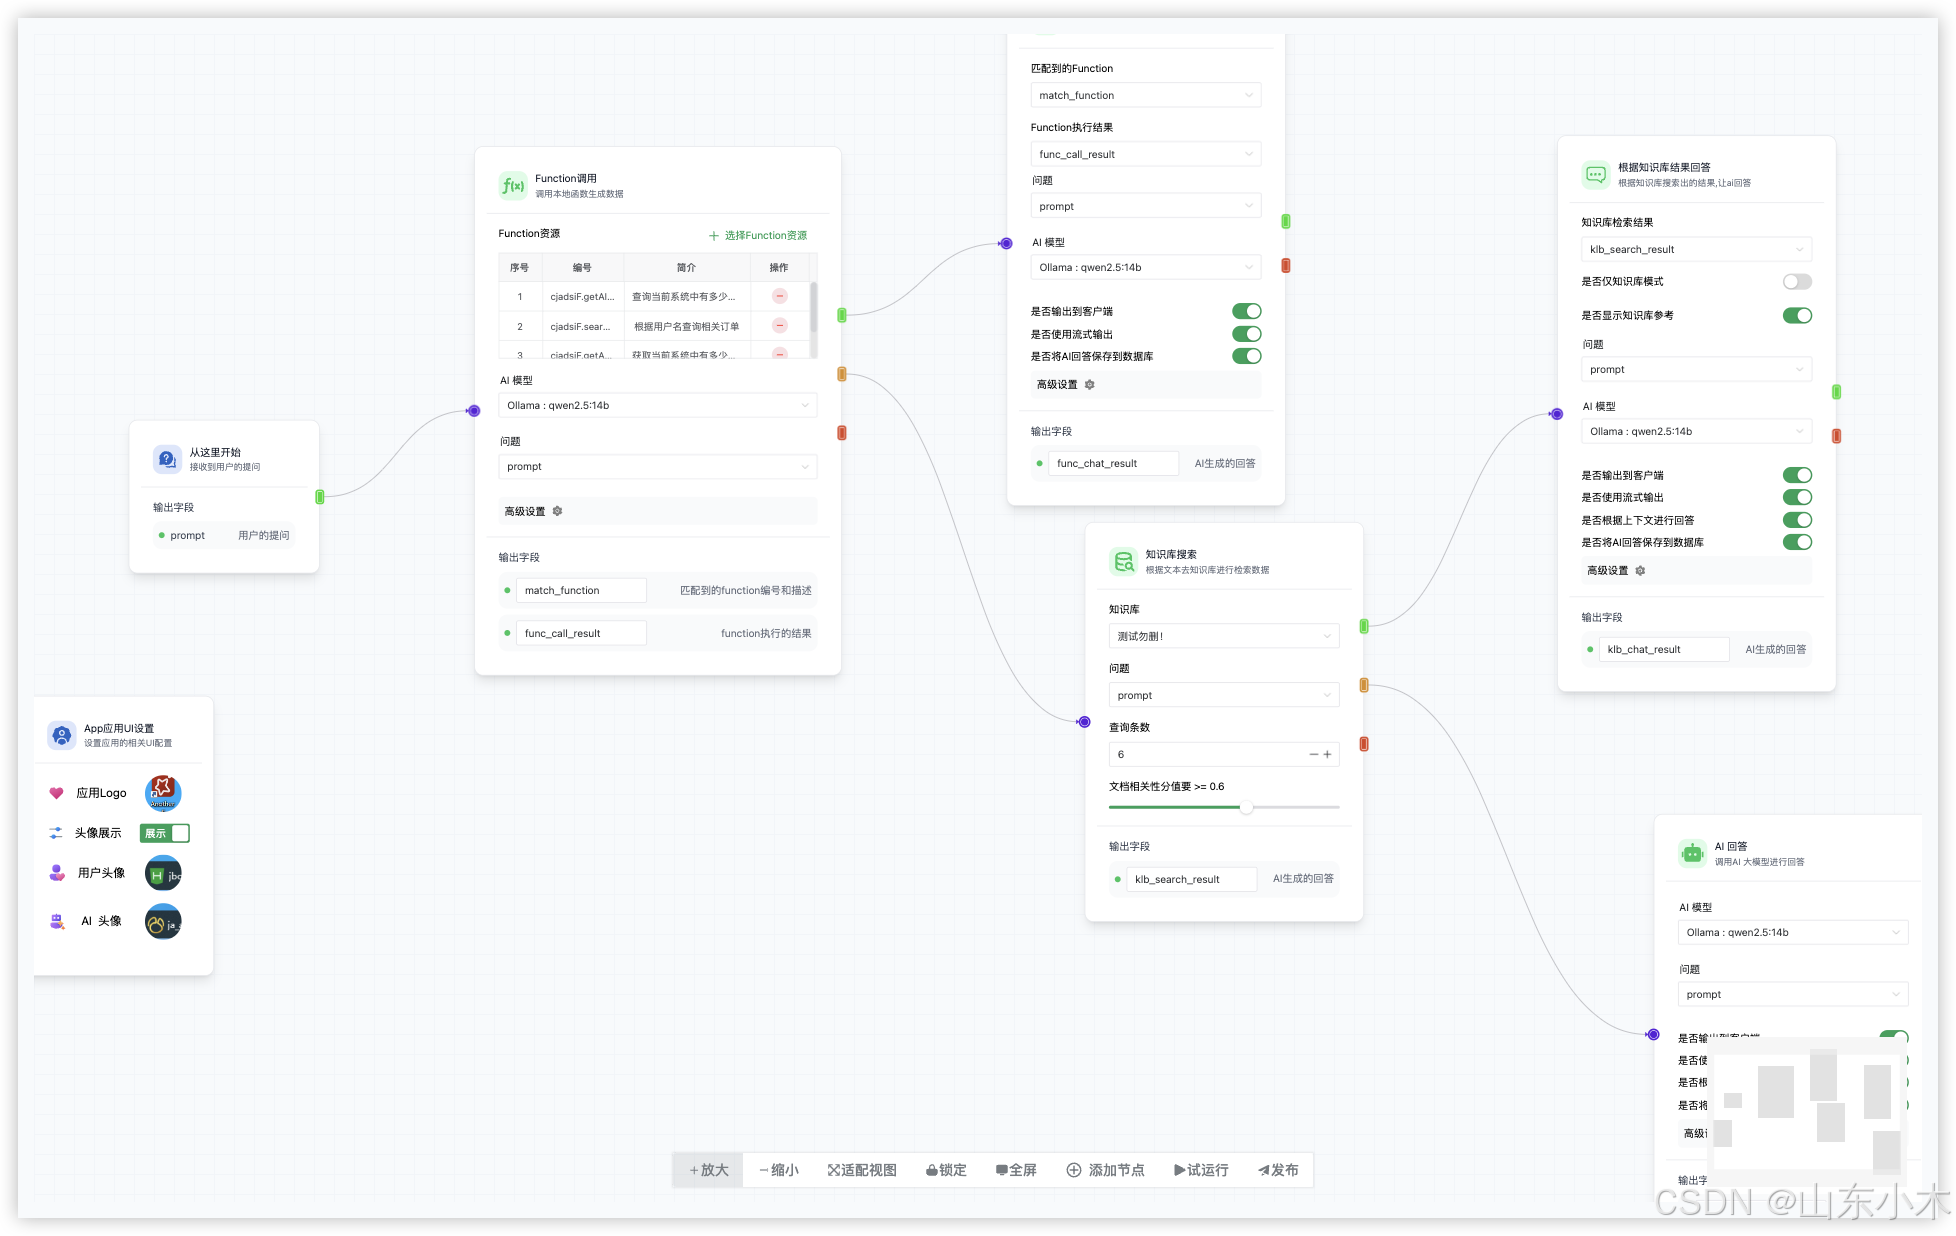Click the 应用Logo avatar image

coord(163,793)
